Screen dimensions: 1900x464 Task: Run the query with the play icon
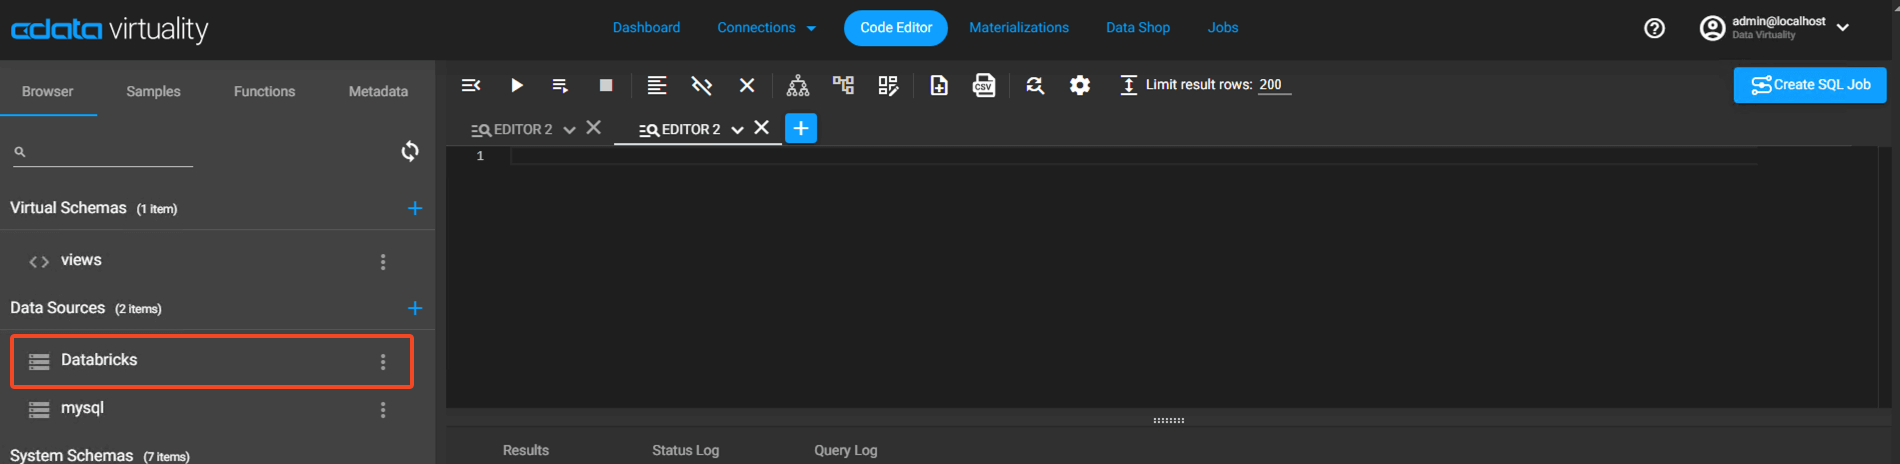(517, 85)
